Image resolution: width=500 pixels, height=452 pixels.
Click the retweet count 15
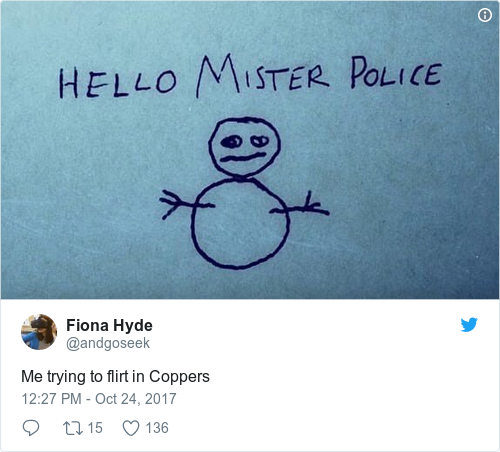point(95,428)
